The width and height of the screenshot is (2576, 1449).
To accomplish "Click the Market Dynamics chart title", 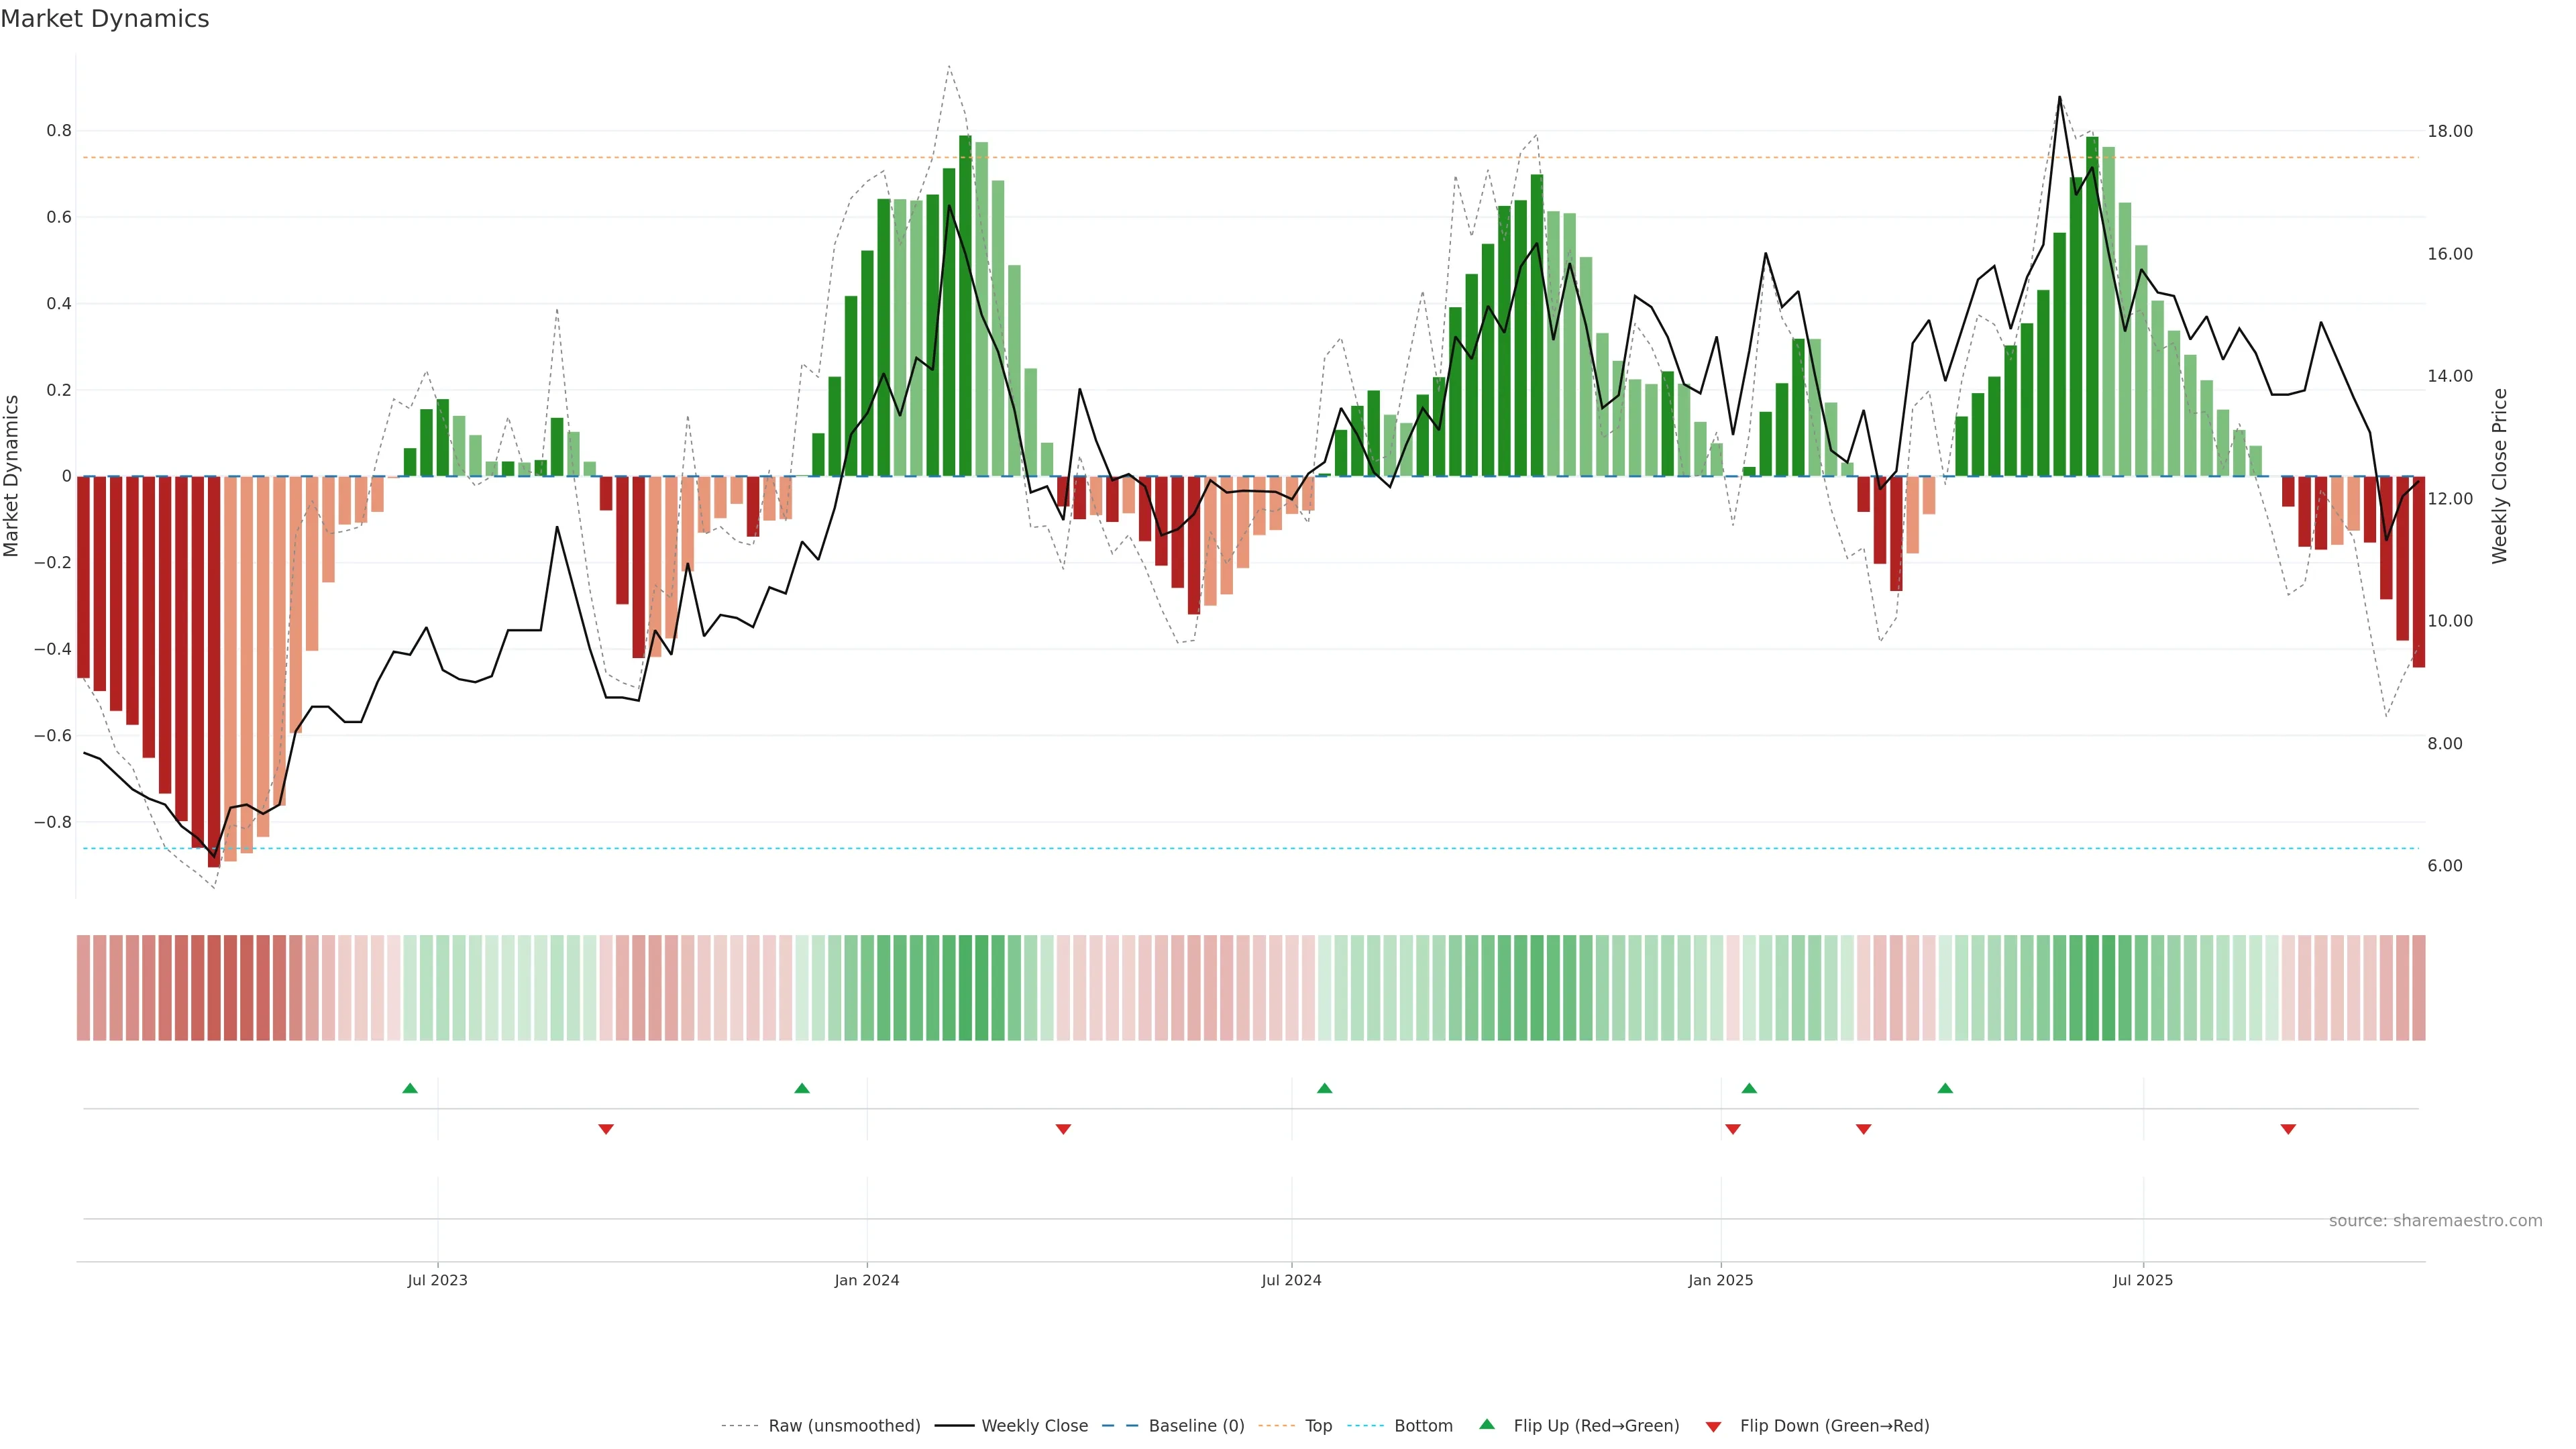I will pos(105,19).
